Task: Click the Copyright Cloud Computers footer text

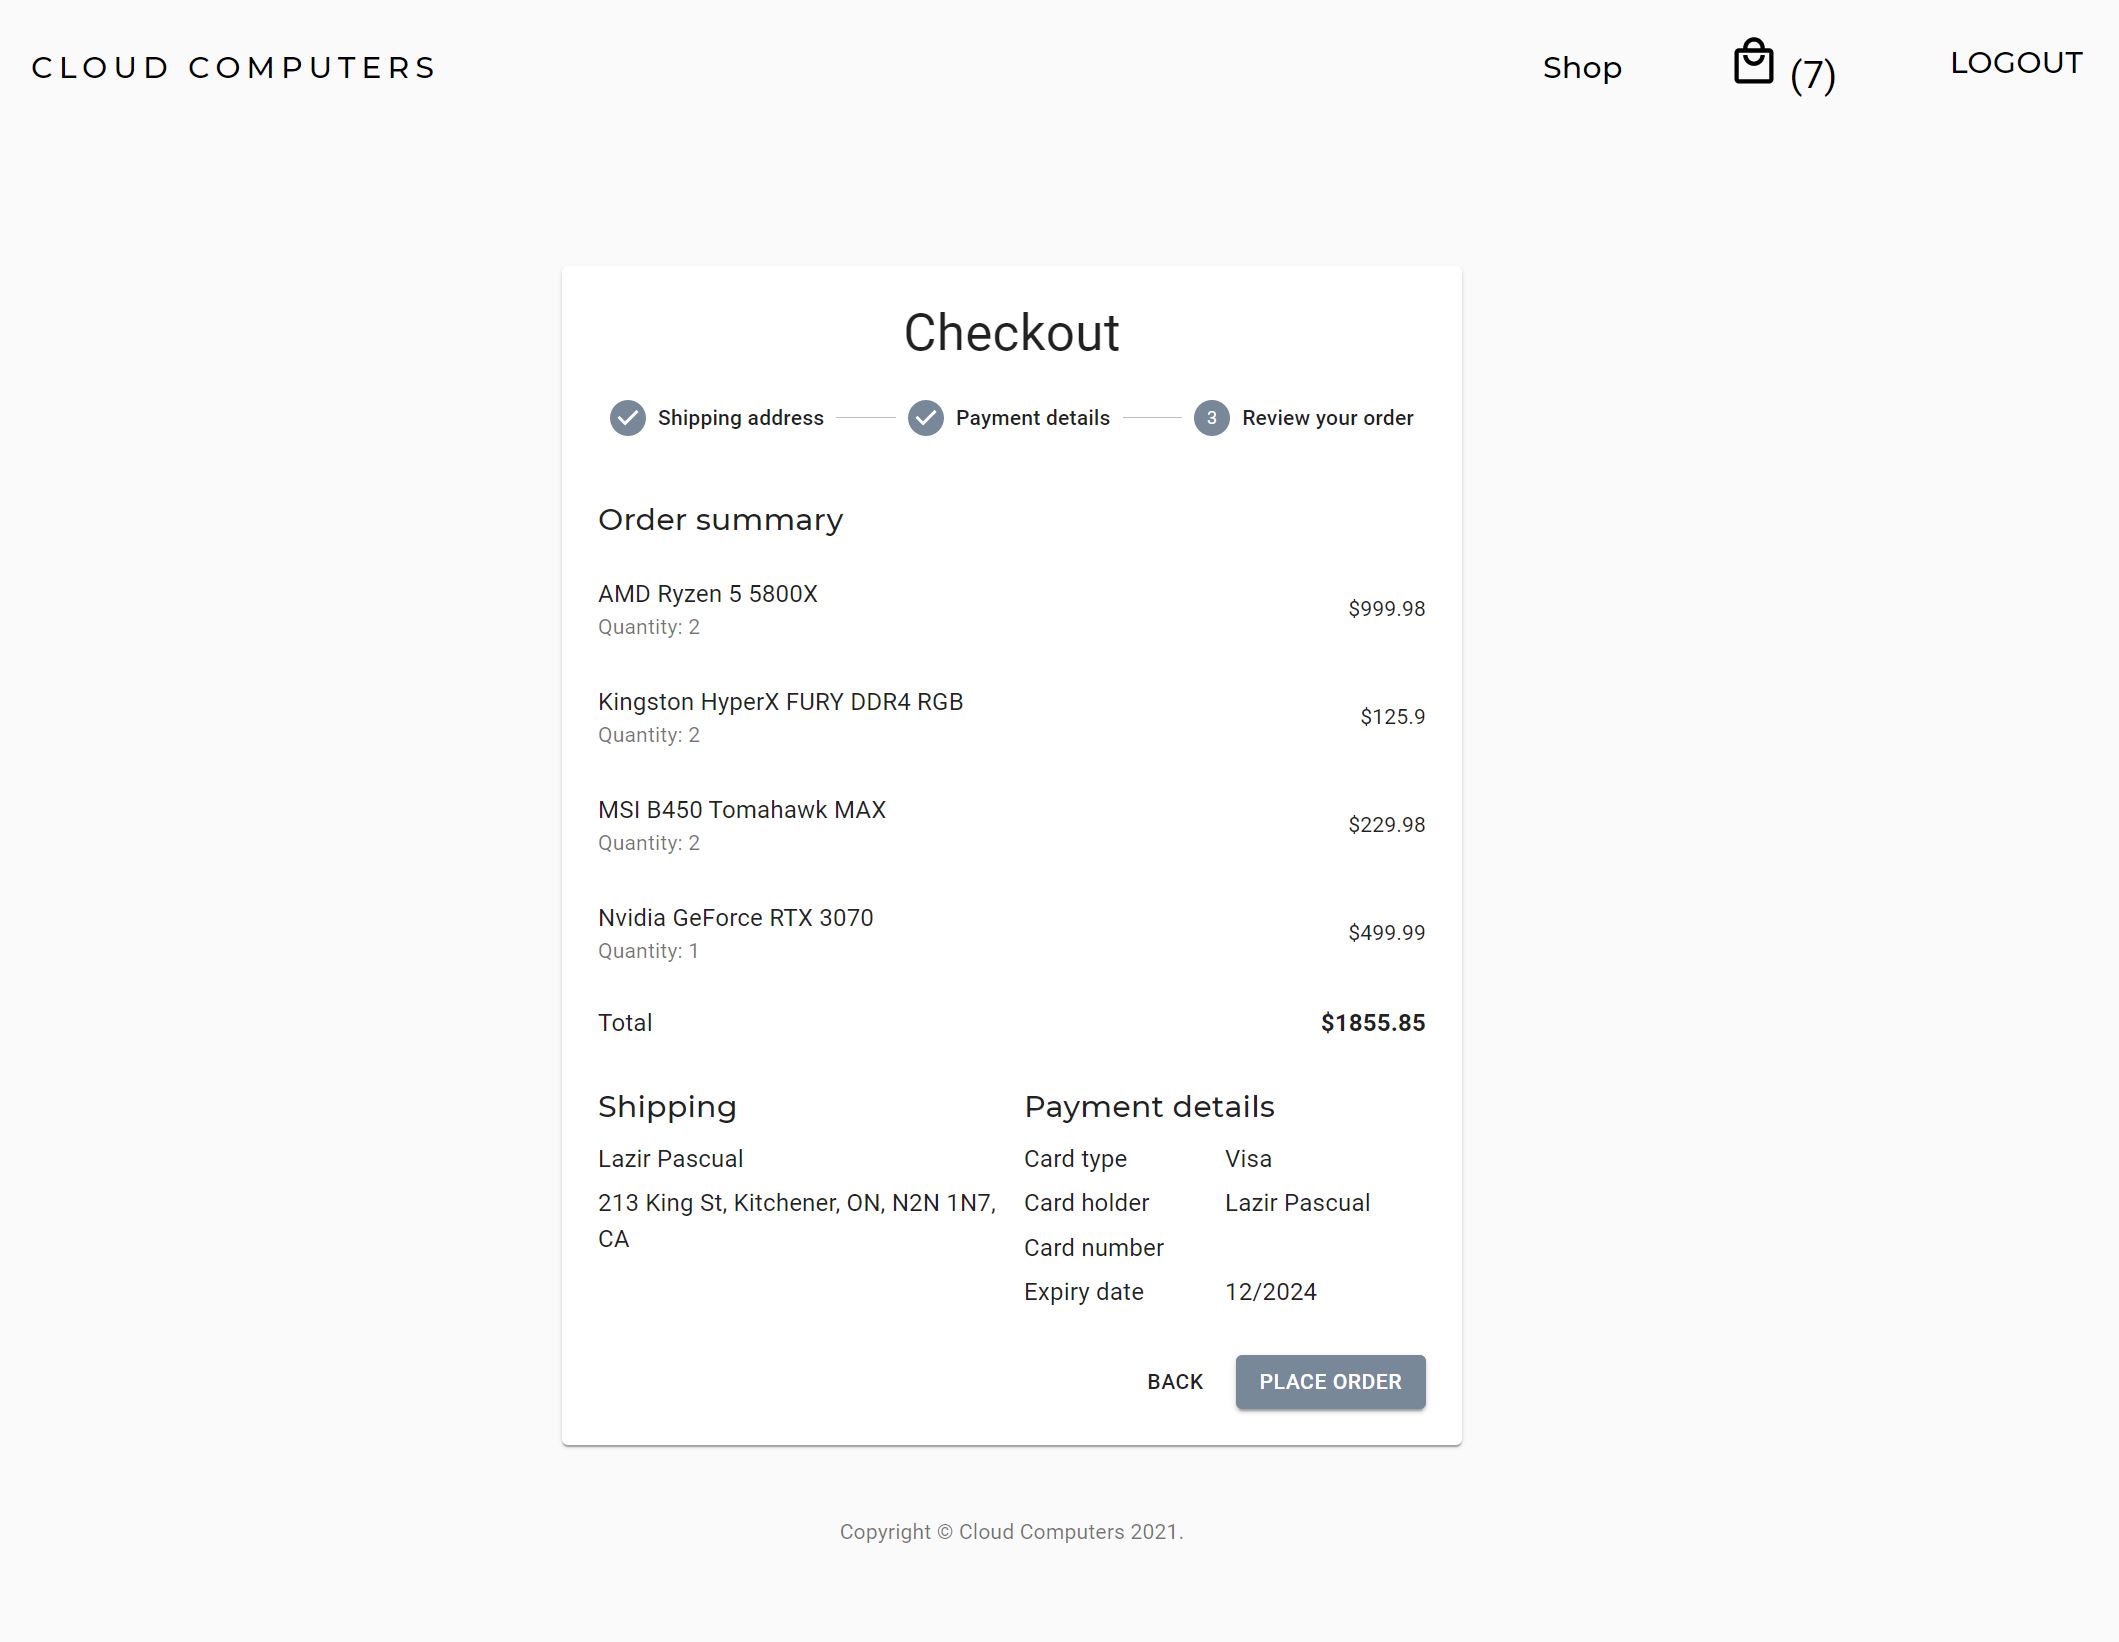Action: pyautogui.click(x=1011, y=1532)
